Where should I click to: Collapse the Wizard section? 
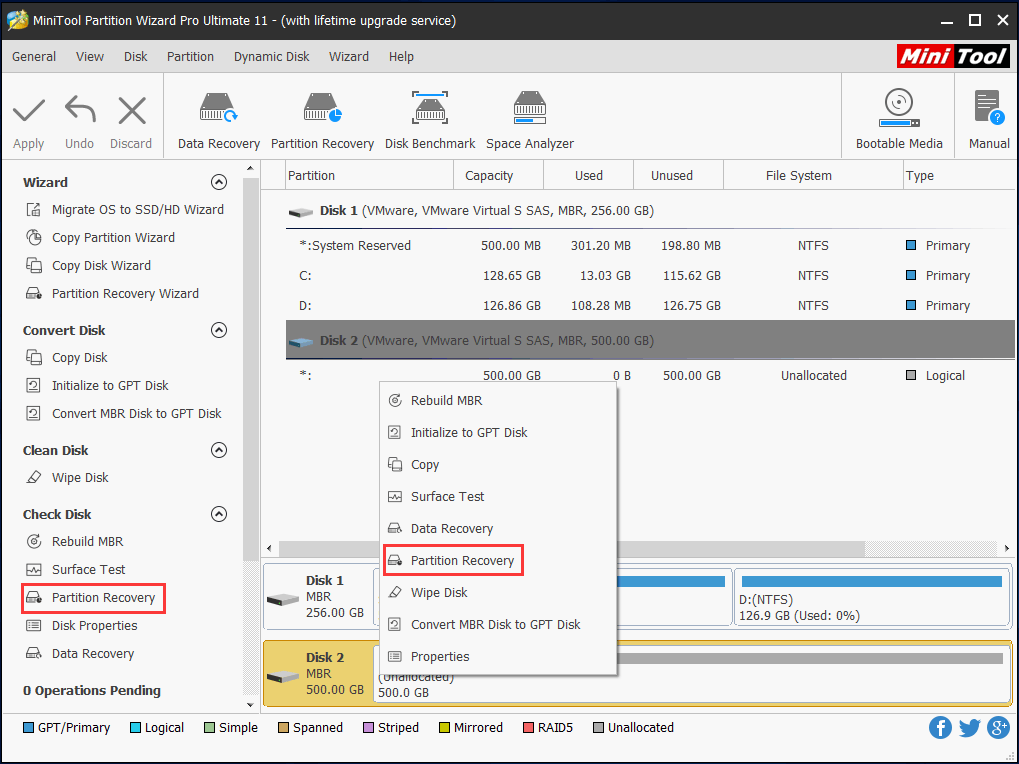(x=219, y=182)
